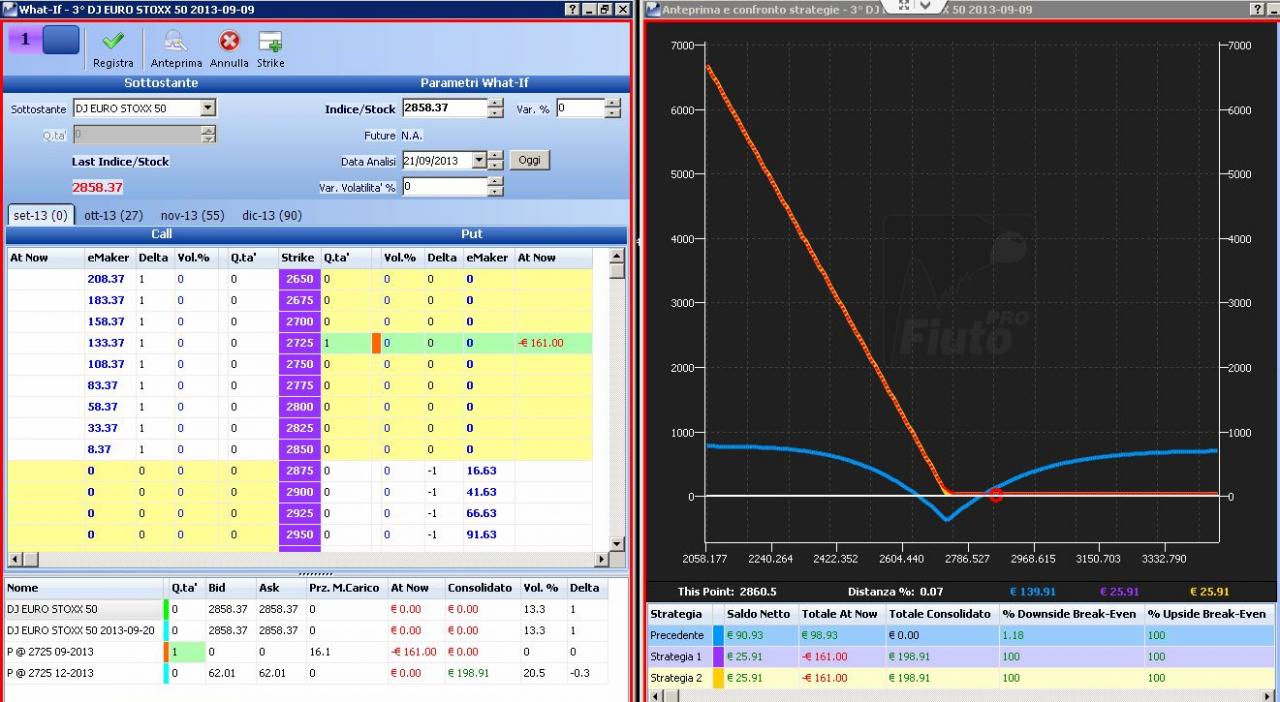1280x702 pixels.
Task: Open the What-If window help icon
Action: coord(572,9)
